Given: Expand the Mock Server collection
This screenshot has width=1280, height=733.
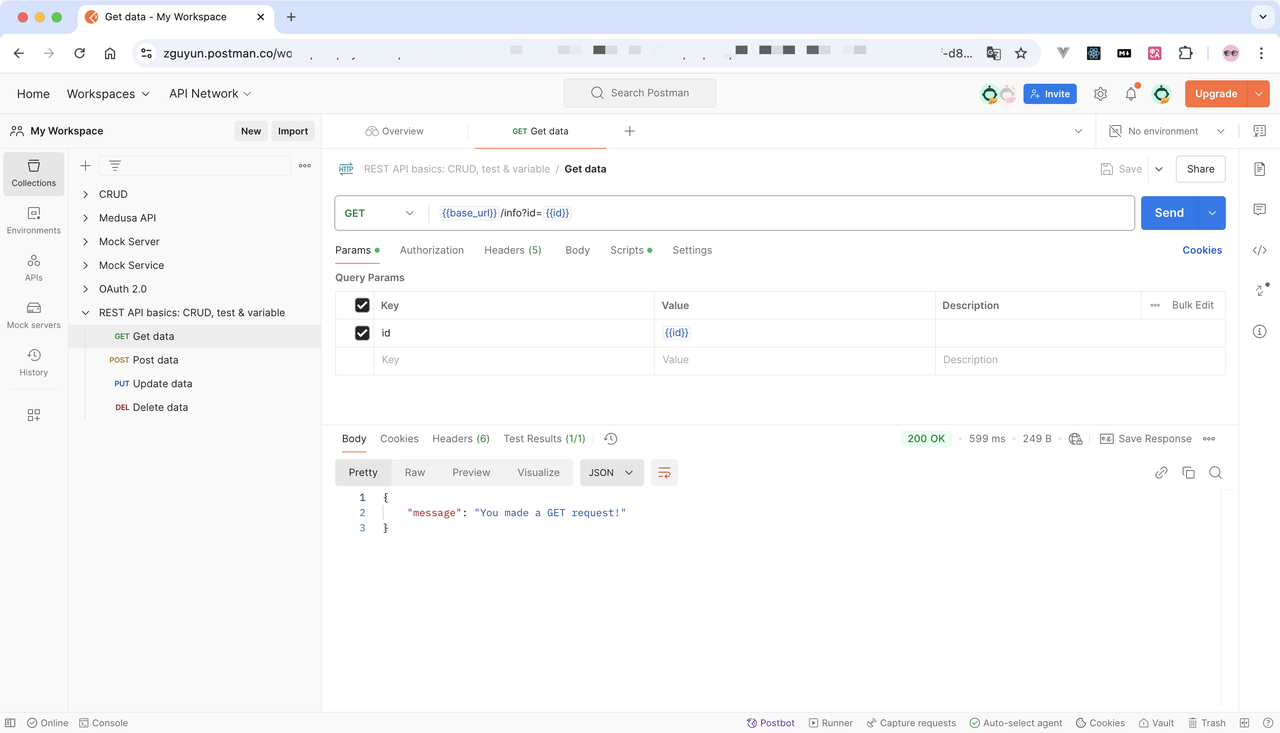Looking at the screenshot, I should click(x=85, y=242).
